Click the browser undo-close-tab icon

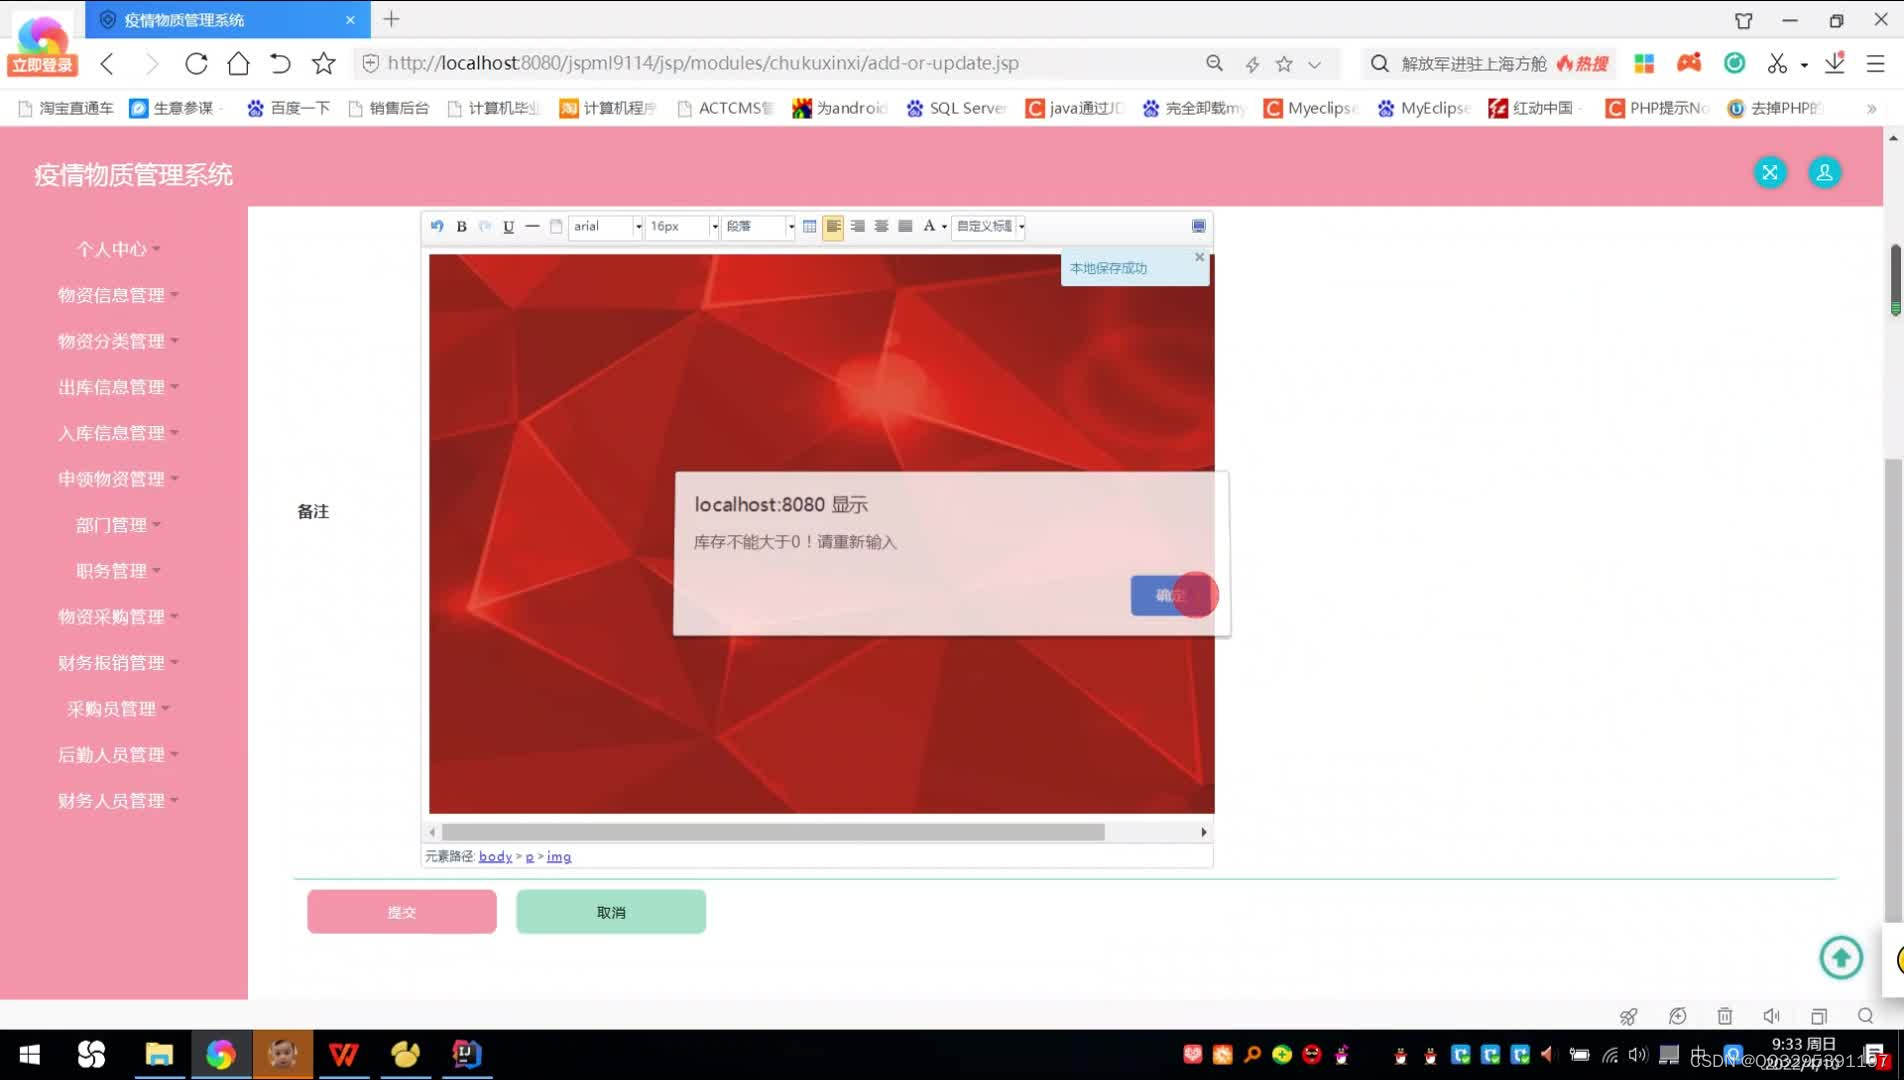pyautogui.click(x=280, y=64)
